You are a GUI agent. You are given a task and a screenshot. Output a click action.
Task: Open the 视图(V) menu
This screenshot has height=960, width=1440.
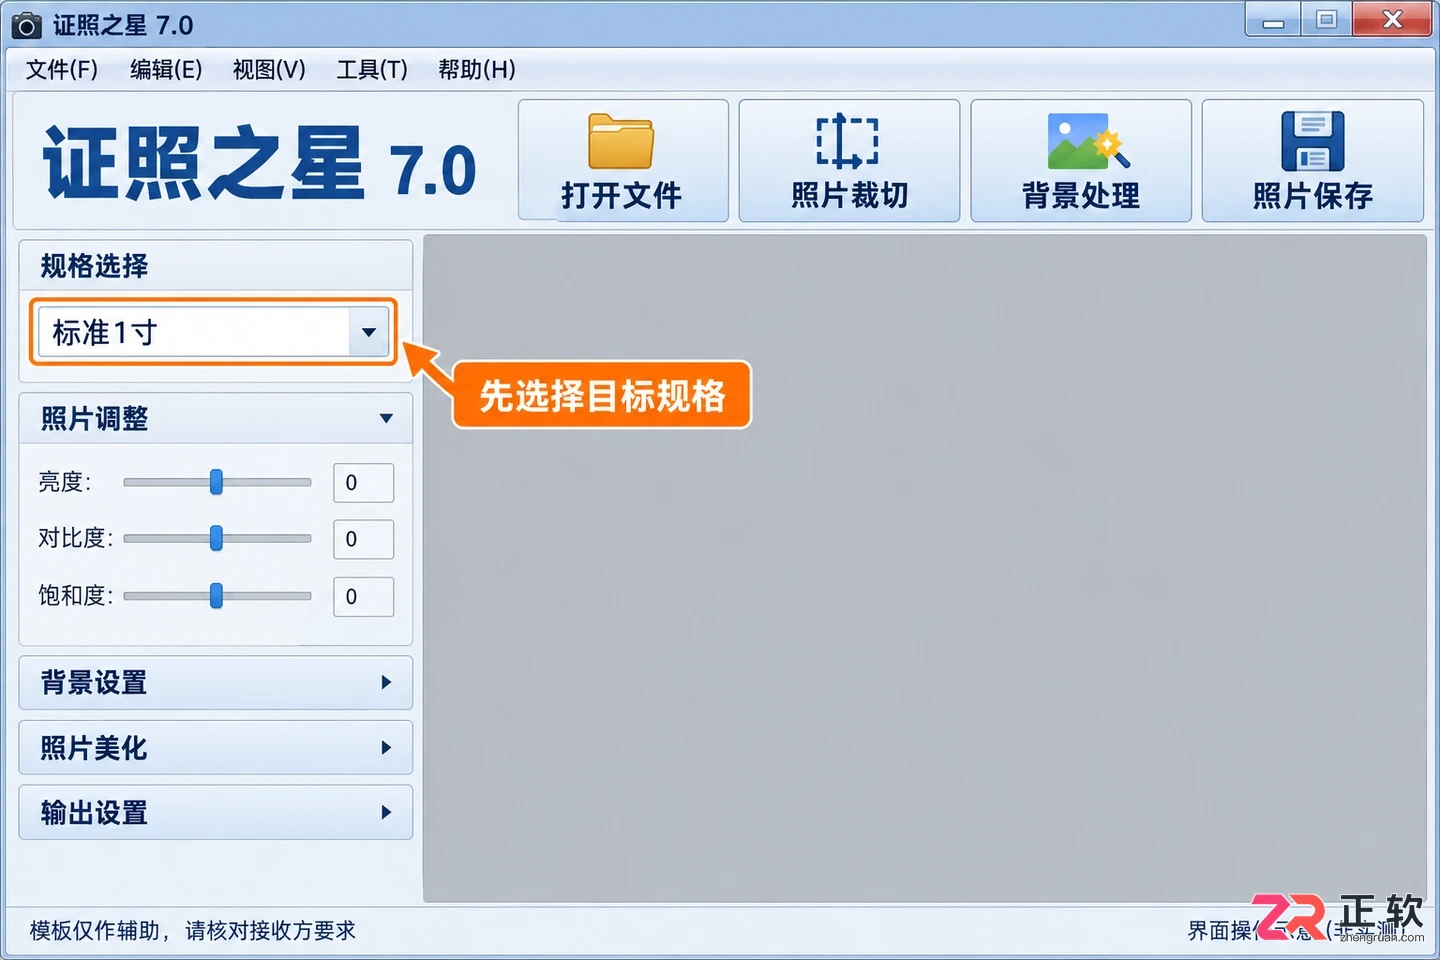tap(269, 69)
